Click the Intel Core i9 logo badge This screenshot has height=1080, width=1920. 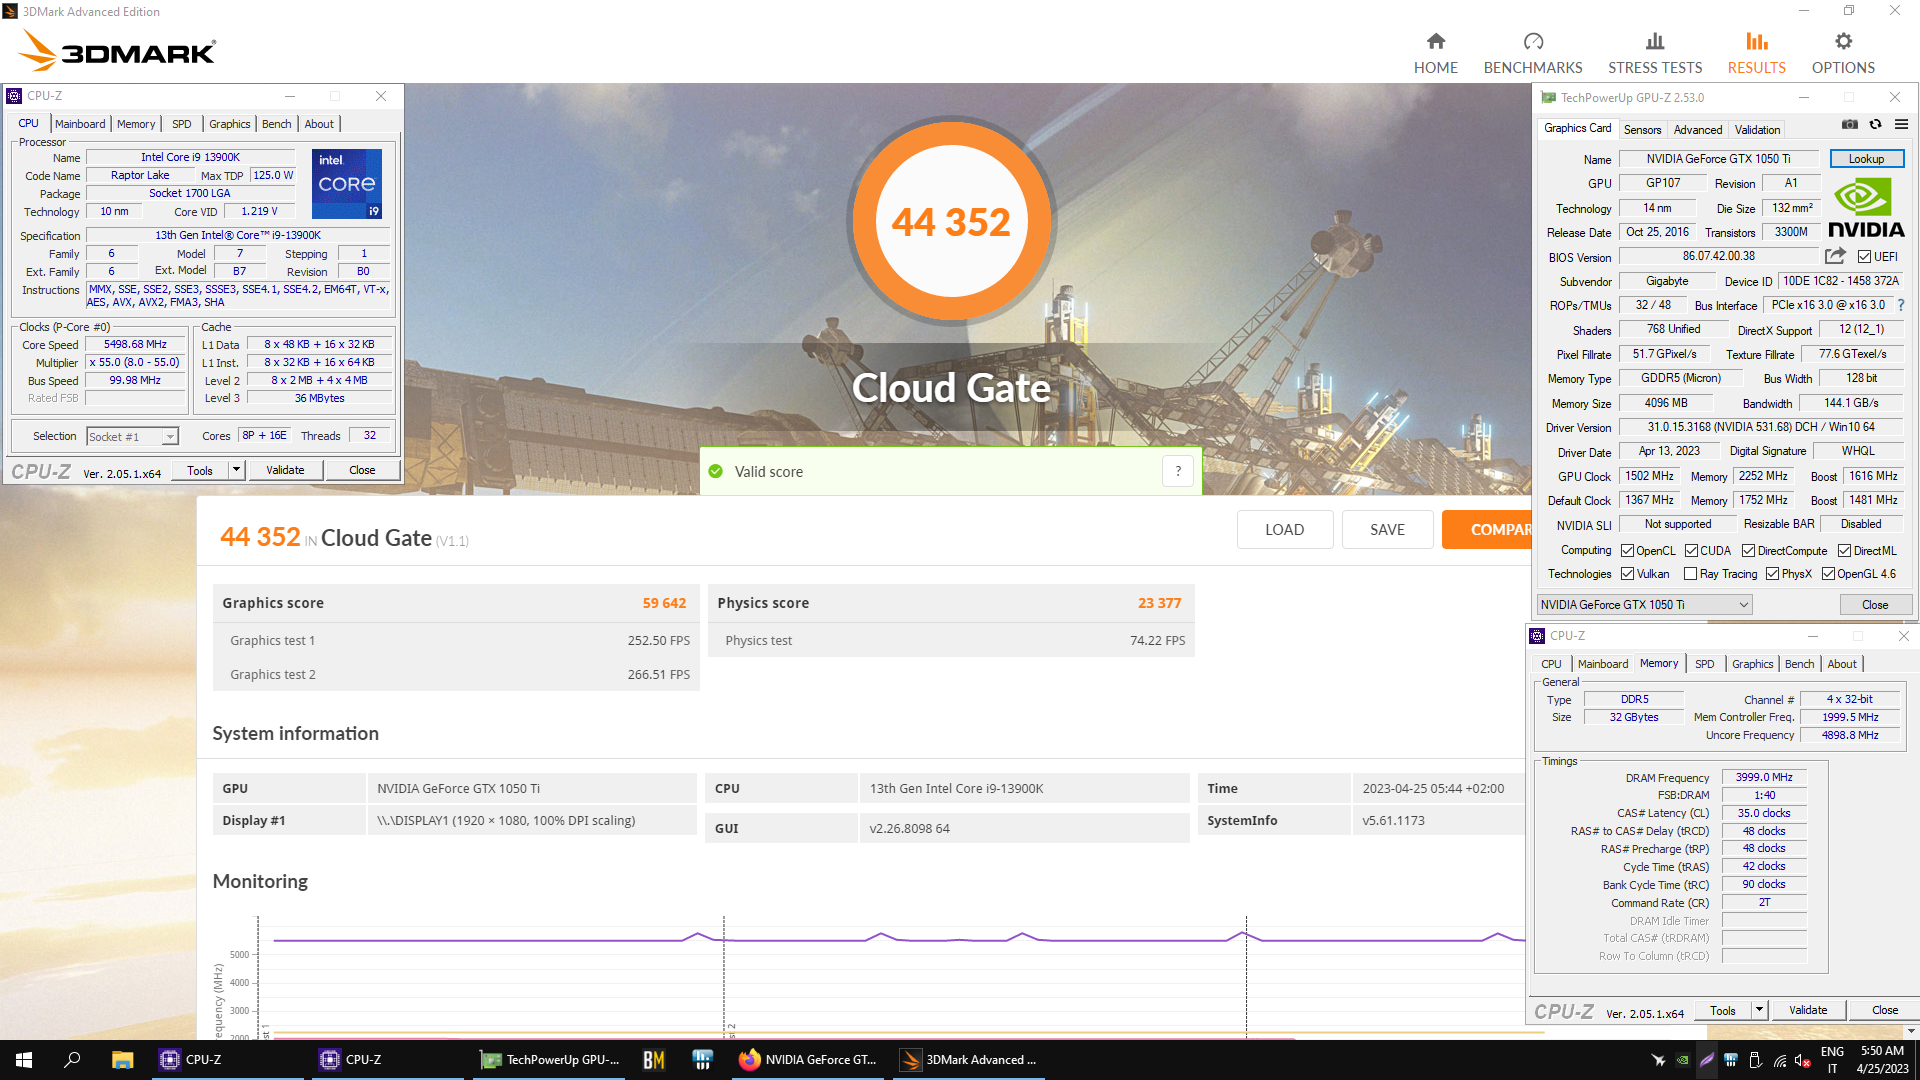click(347, 184)
